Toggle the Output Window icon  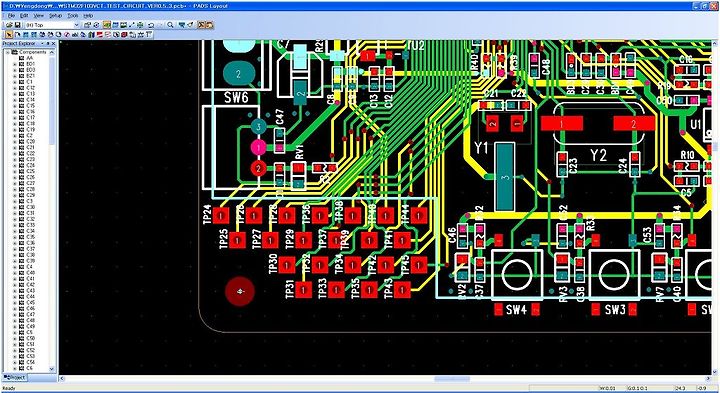(x=201, y=25)
